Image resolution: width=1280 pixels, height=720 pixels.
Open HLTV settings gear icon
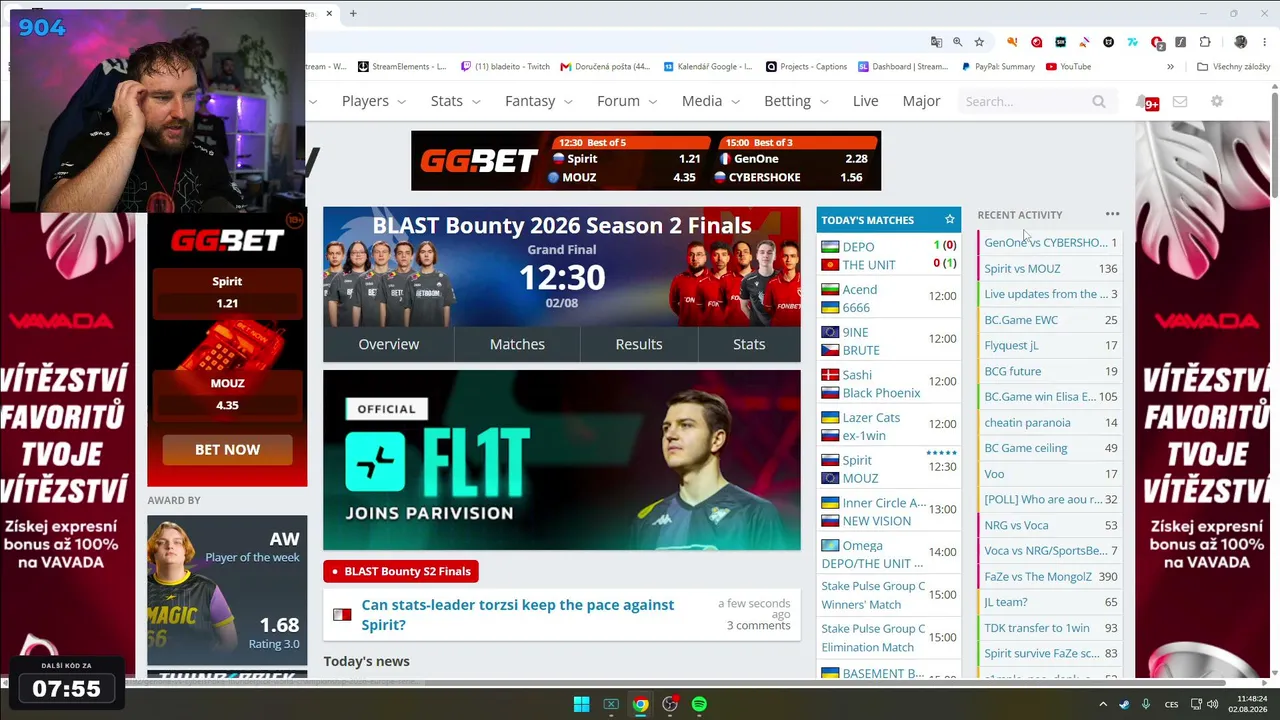click(x=1217, y=101)
